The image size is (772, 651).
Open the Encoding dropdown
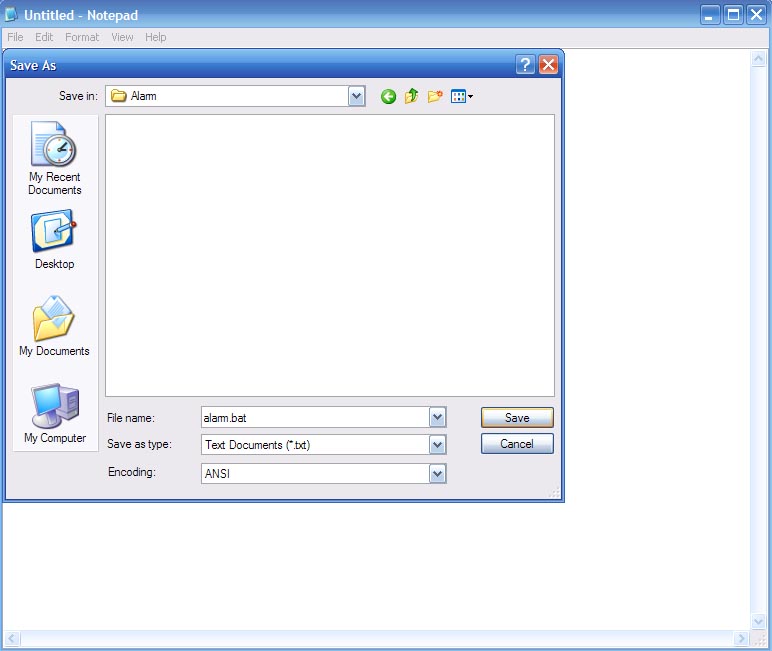coord(437,474)
